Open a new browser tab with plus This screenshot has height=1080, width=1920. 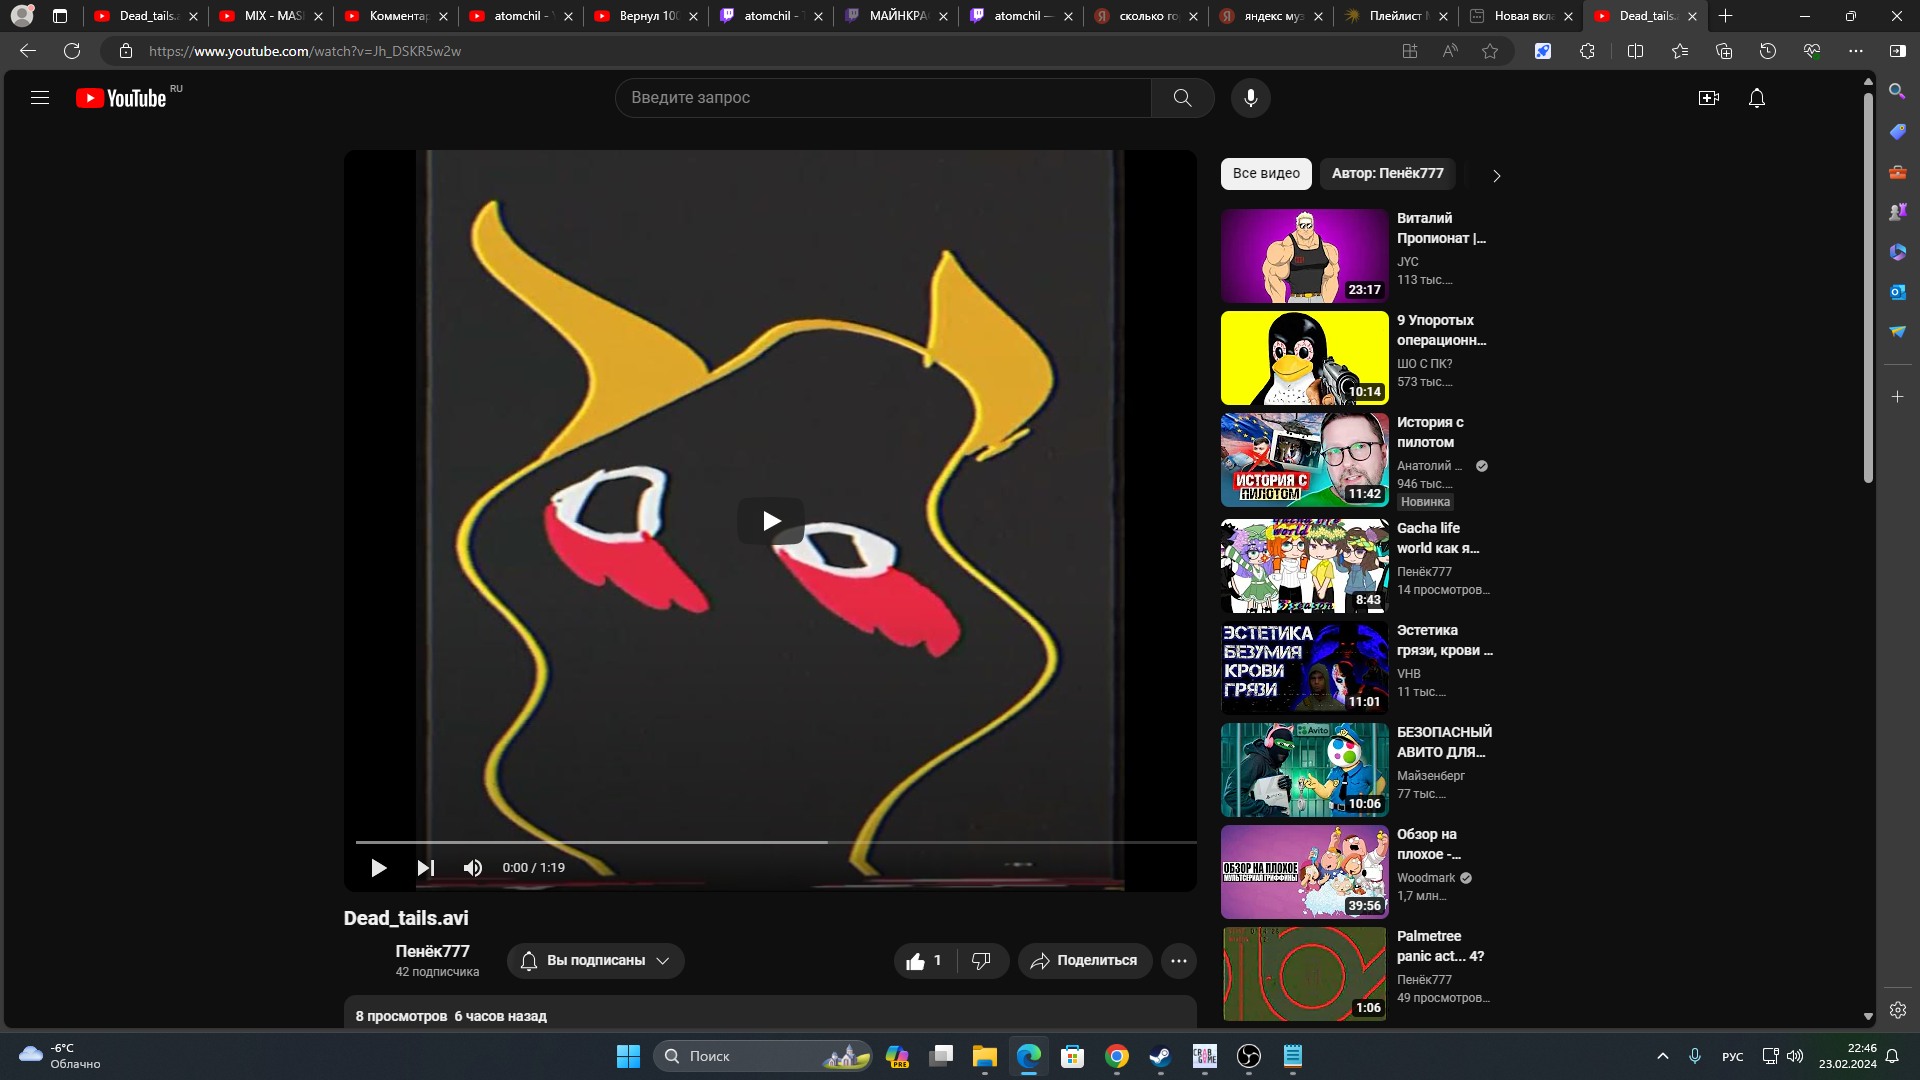point(1726,16)
